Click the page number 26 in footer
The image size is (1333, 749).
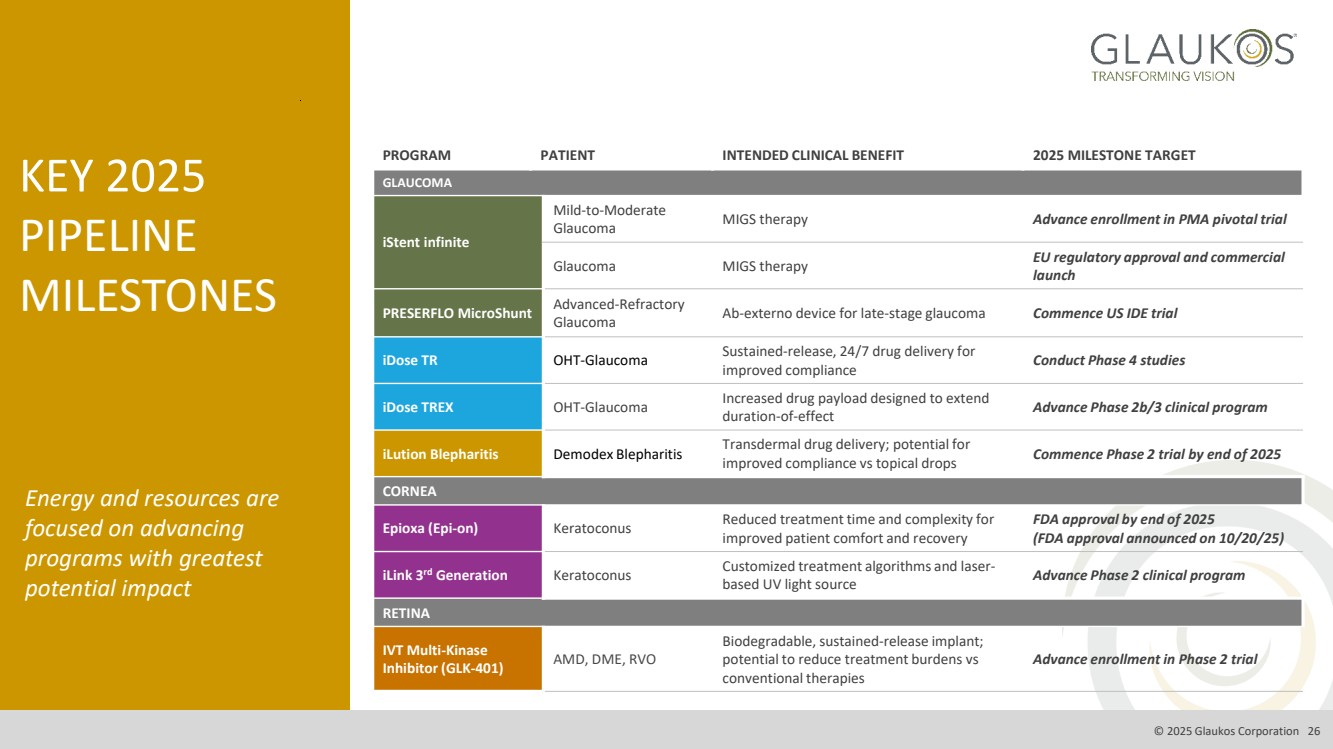click(x=1313, y=731)
